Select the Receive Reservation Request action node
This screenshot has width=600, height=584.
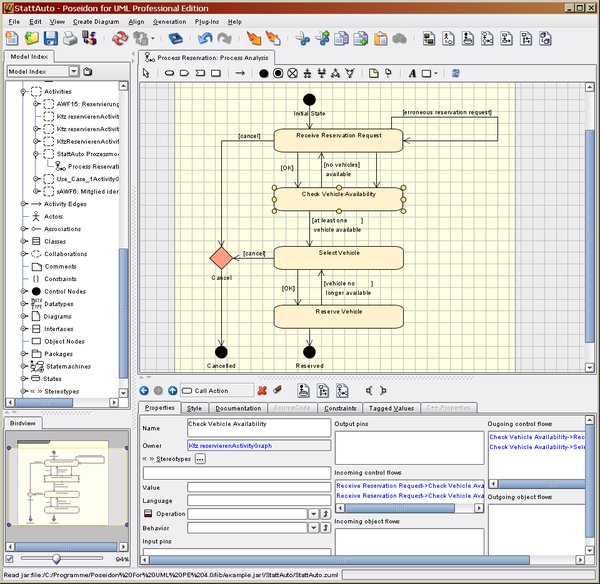[339, 140]
